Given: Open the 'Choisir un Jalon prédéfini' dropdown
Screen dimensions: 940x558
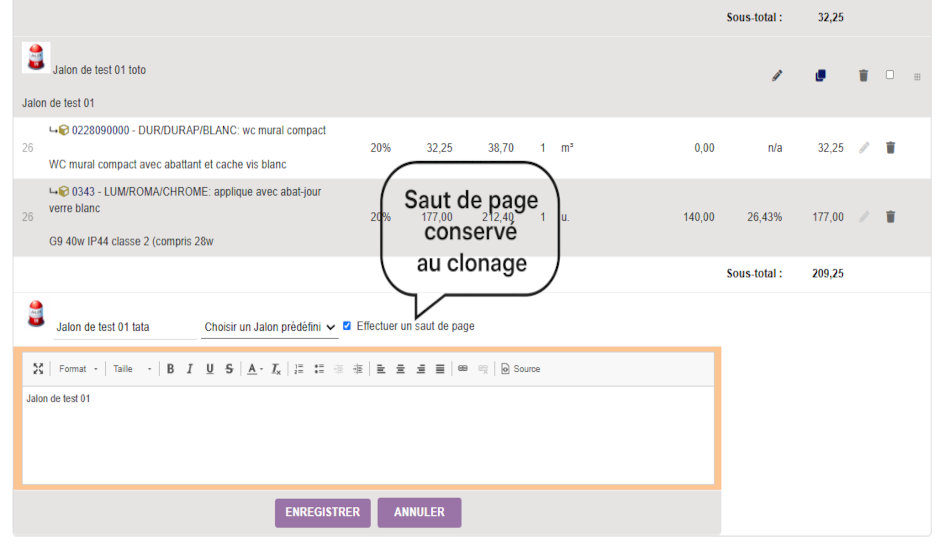Looking at the screenshot, I should point(269,327).
